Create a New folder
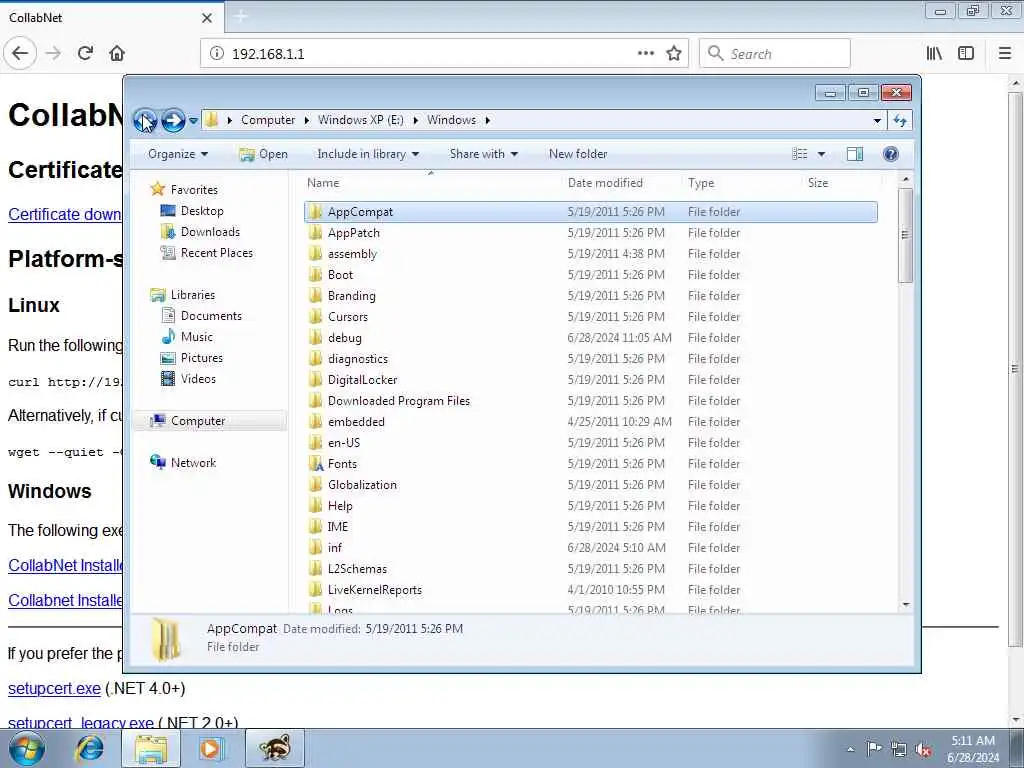This screenshot has width=1024, height=768. tap(578, 154)
